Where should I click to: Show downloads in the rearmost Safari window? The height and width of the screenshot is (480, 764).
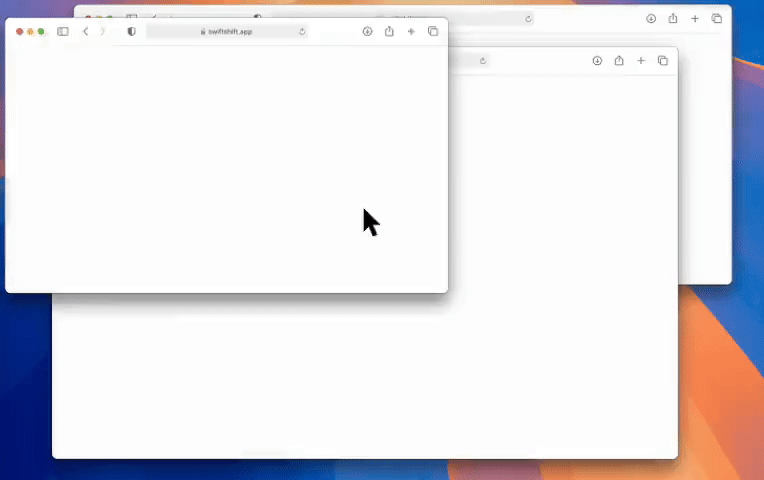(651, 19)
